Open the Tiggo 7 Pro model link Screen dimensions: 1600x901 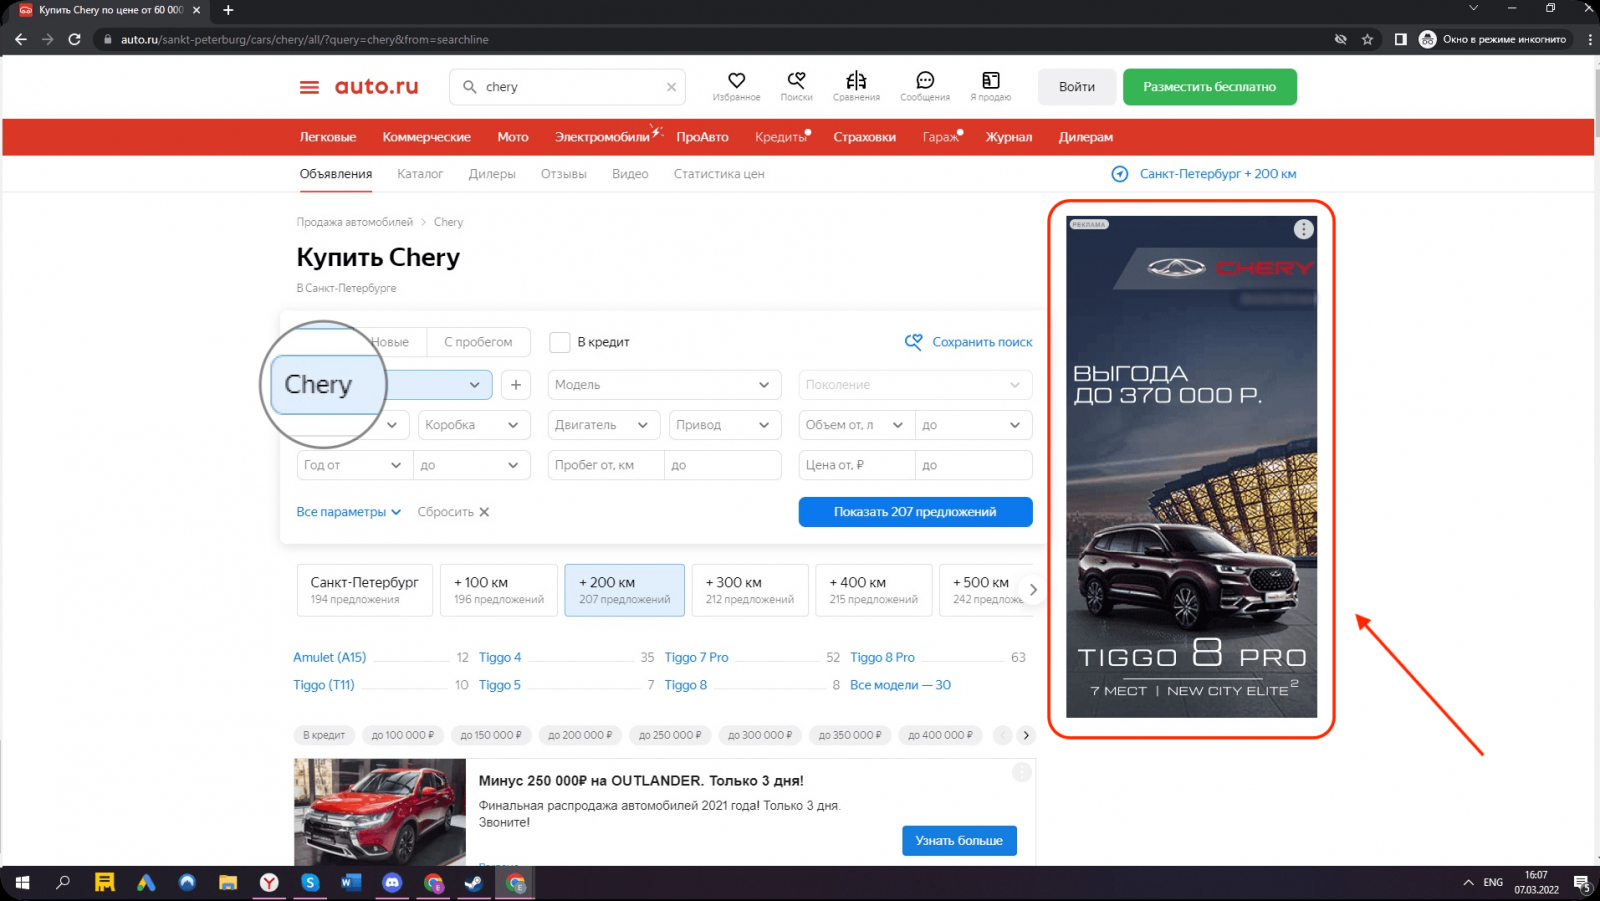click(x=696, y=657)
